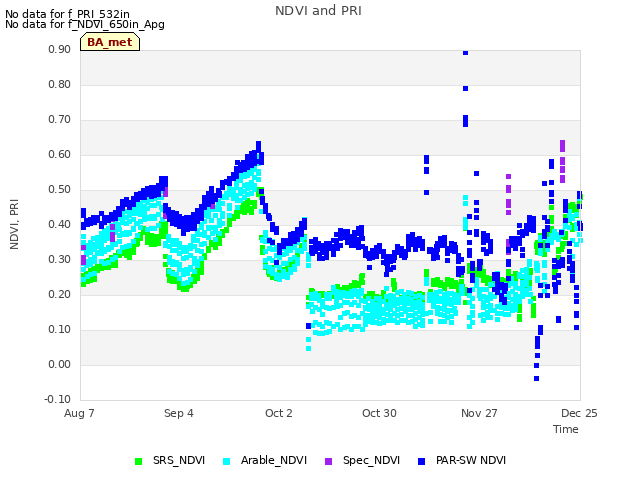Click the 'No data for f_PRI_532in' message
640x480 pixels.
(67, 14)
